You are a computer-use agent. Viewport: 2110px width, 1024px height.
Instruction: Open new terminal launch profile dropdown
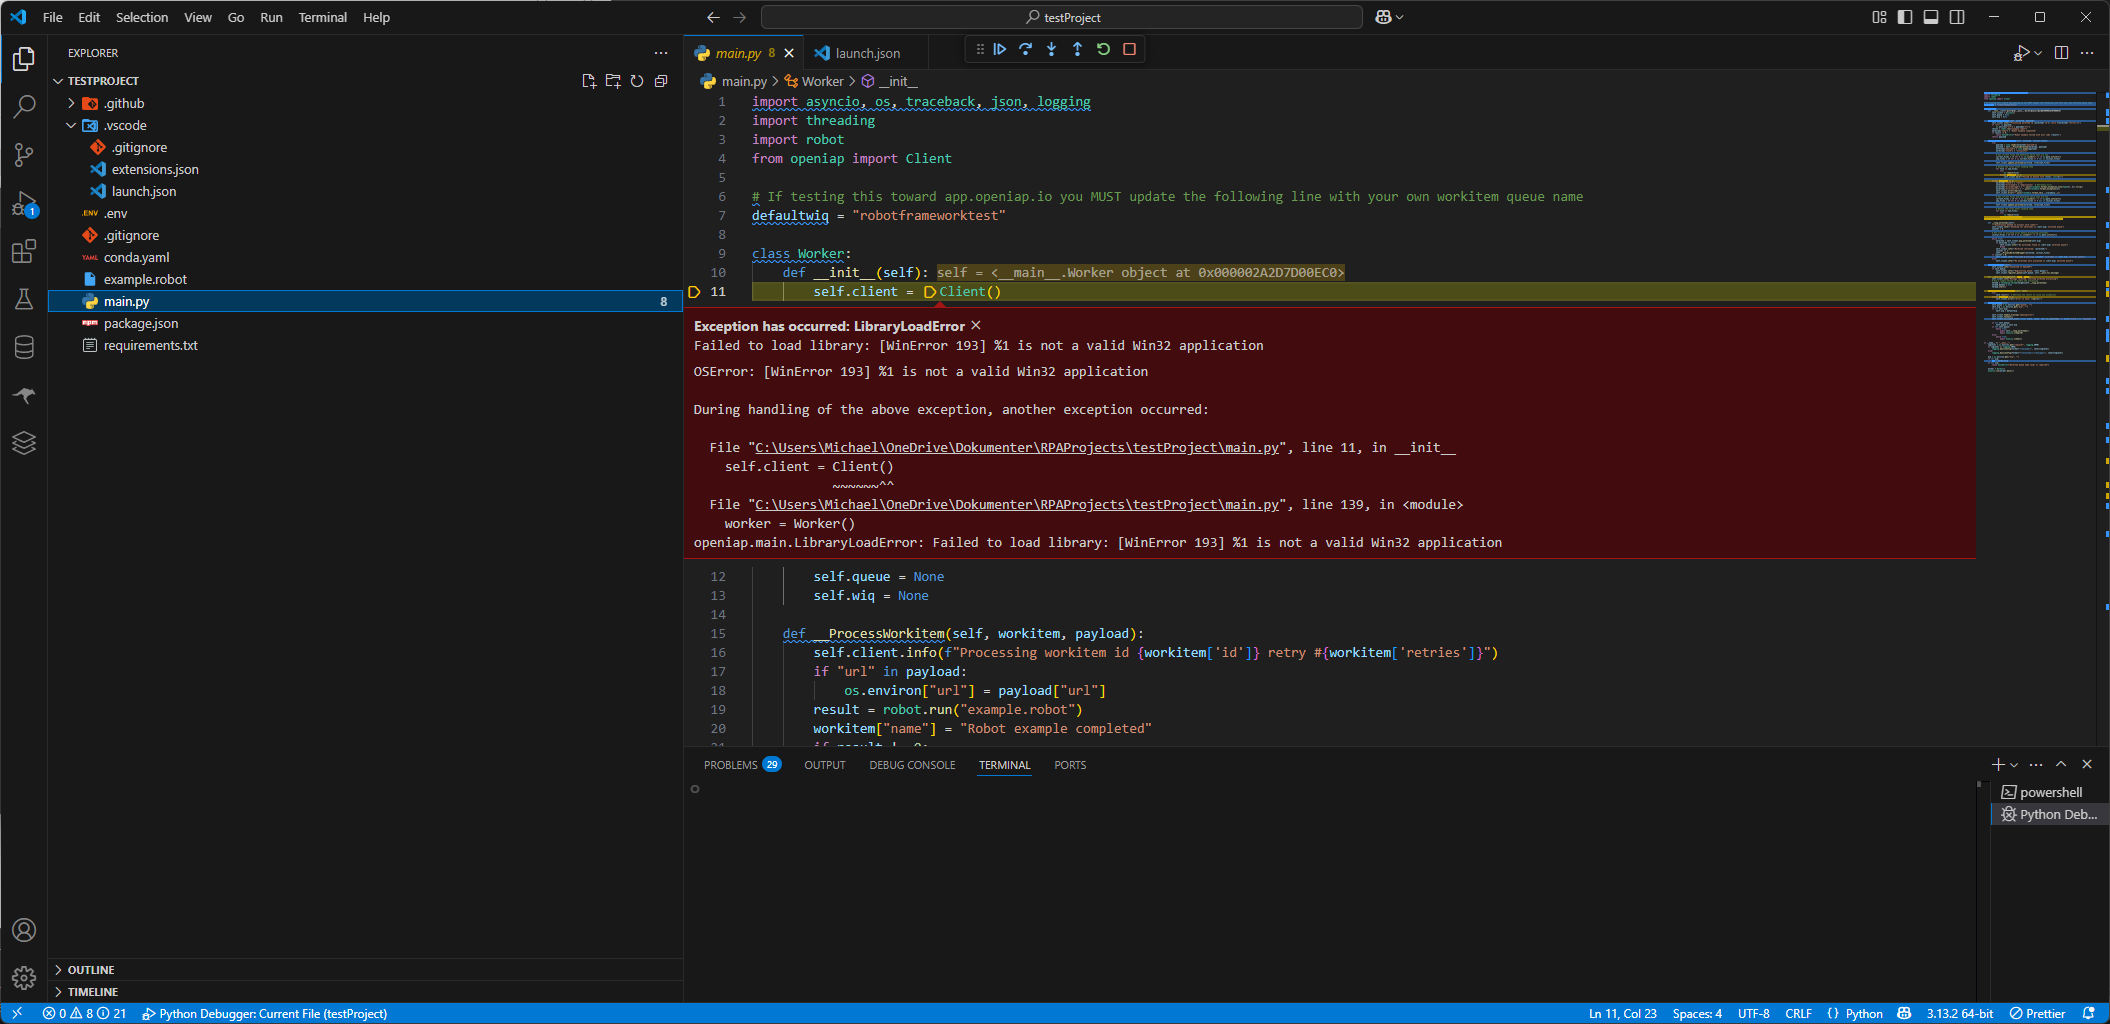click(2014, 764)
